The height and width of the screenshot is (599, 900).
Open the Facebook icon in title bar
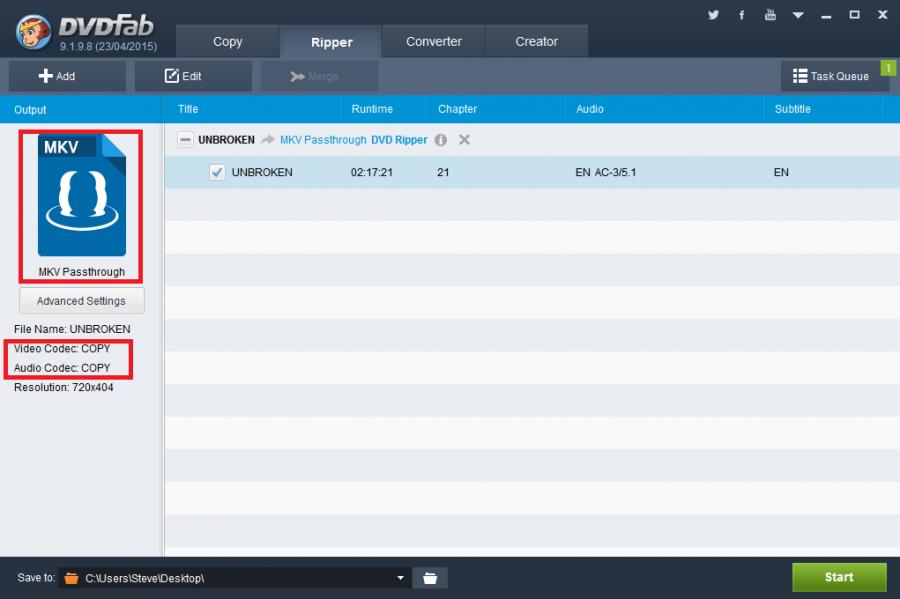point(741,15)
